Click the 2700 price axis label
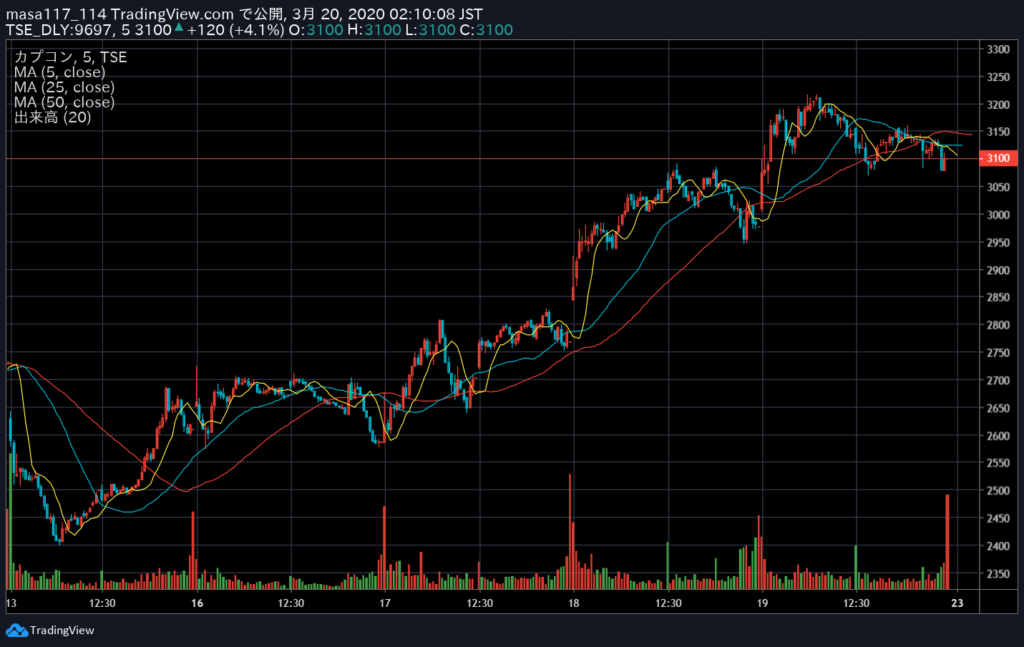1024x647 pixels. click(998, 380)
